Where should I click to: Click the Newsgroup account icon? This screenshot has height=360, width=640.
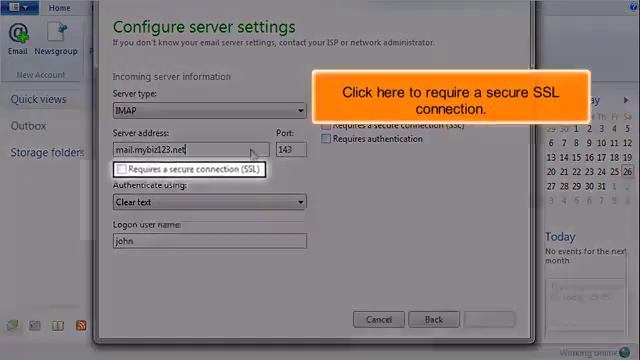point(56,39)
